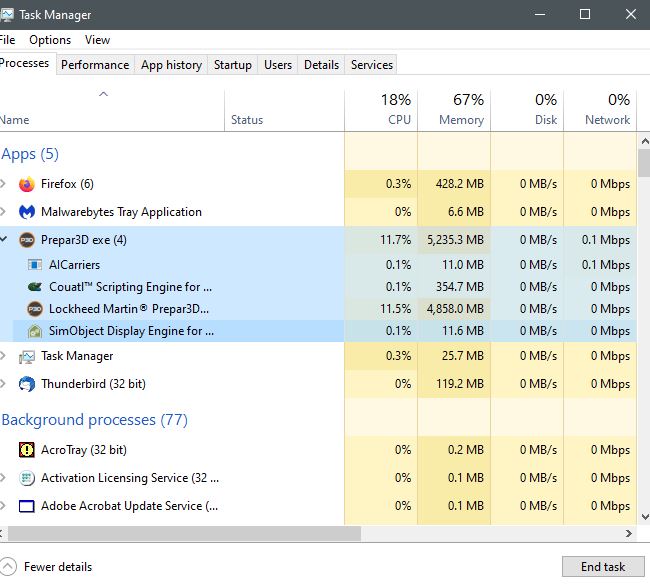The width and height of the screenshot is (650, 587).
Task: Open the Options menu
Action: click(50, 40)
